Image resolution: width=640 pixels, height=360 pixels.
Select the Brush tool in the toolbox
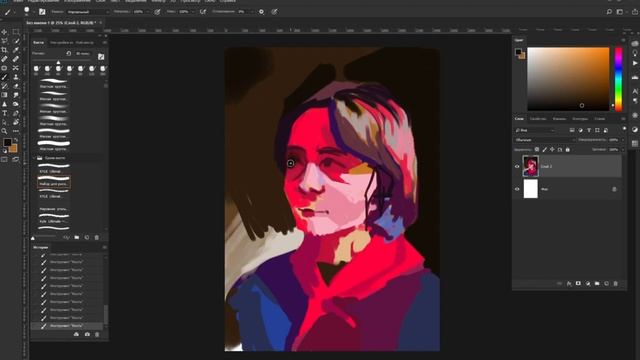4,77
